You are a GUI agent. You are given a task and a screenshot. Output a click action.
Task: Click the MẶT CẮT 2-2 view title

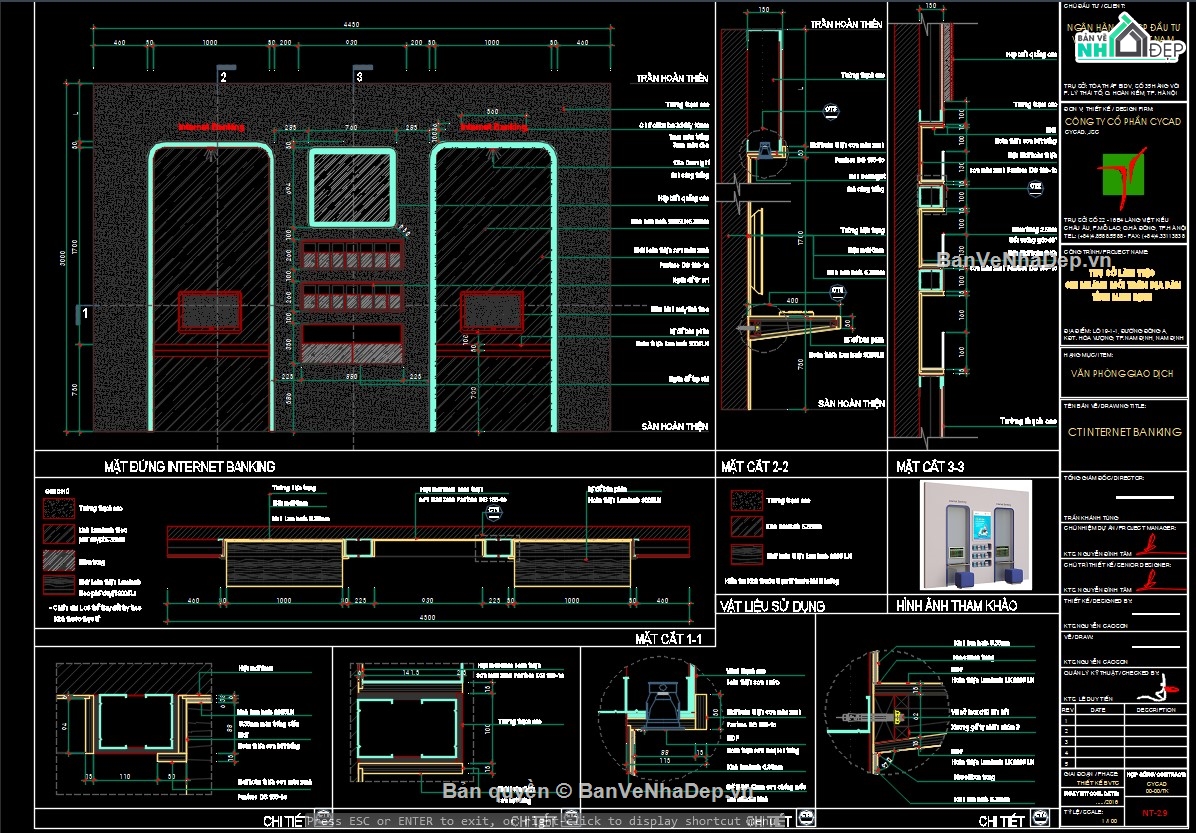click(755, 466)
